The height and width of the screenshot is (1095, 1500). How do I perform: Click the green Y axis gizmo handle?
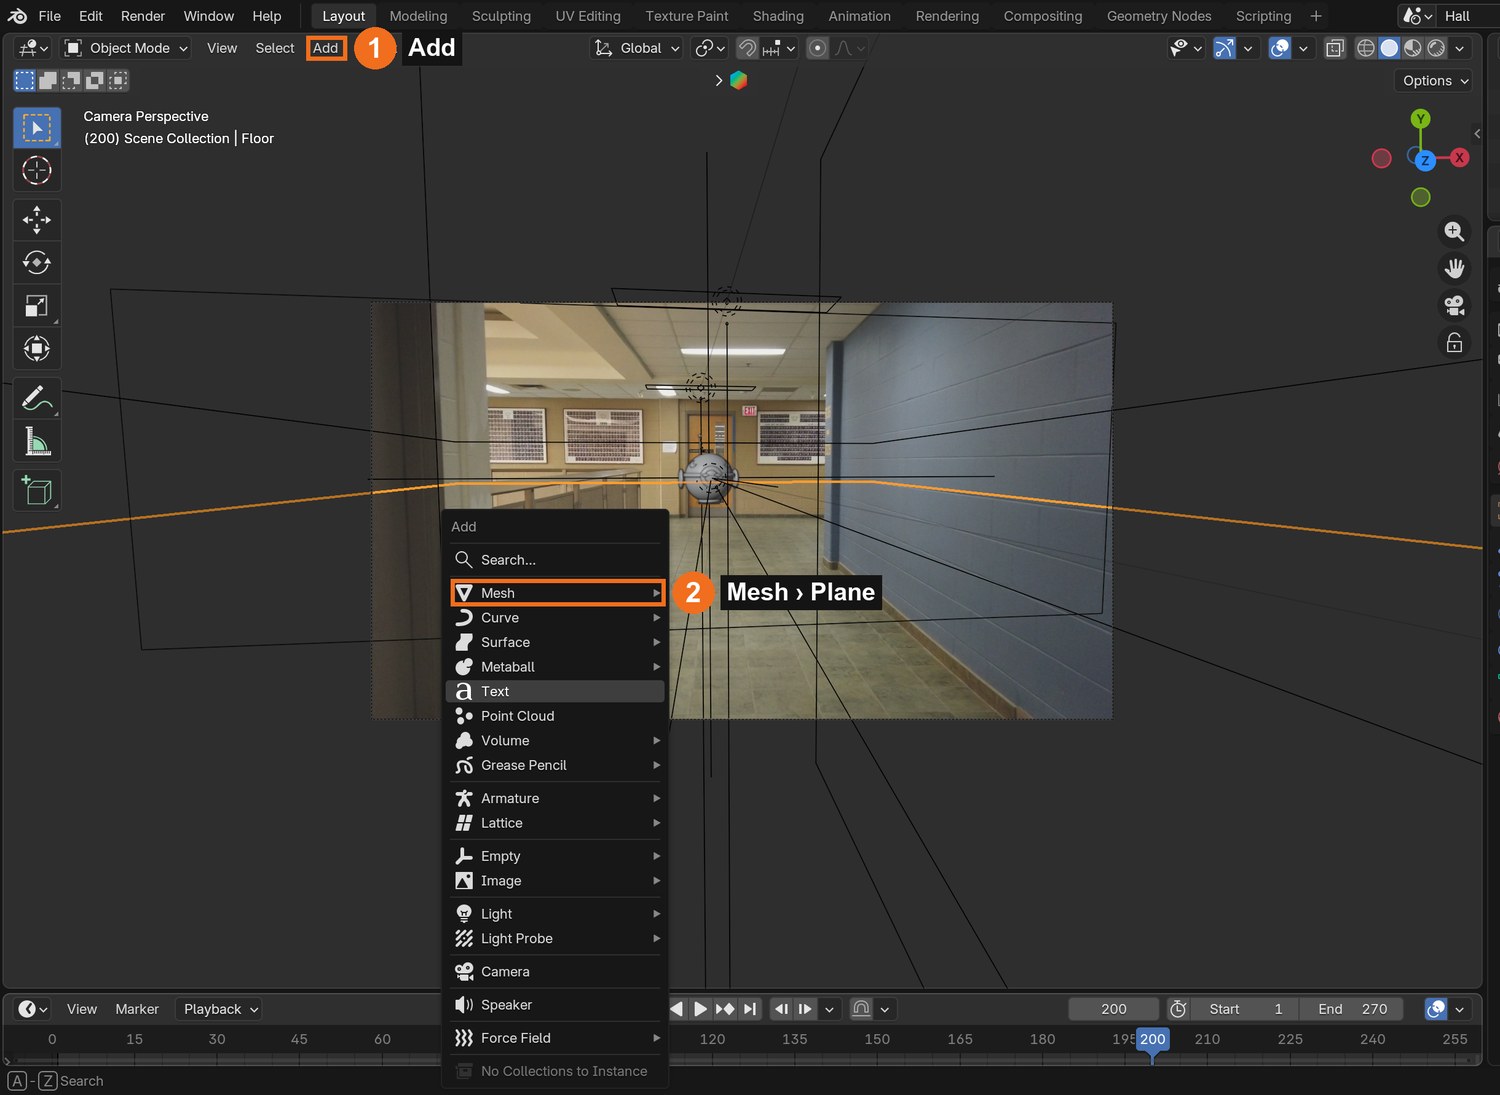(1420, 119)
